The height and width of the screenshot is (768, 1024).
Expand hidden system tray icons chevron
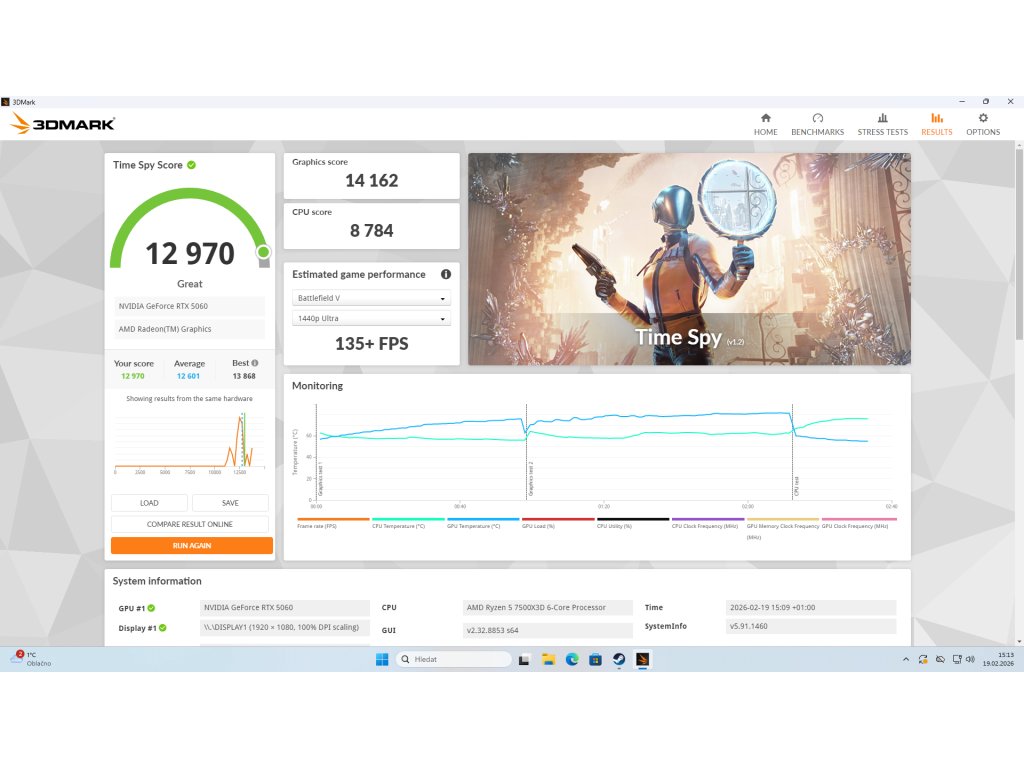[x=905, y=660]
